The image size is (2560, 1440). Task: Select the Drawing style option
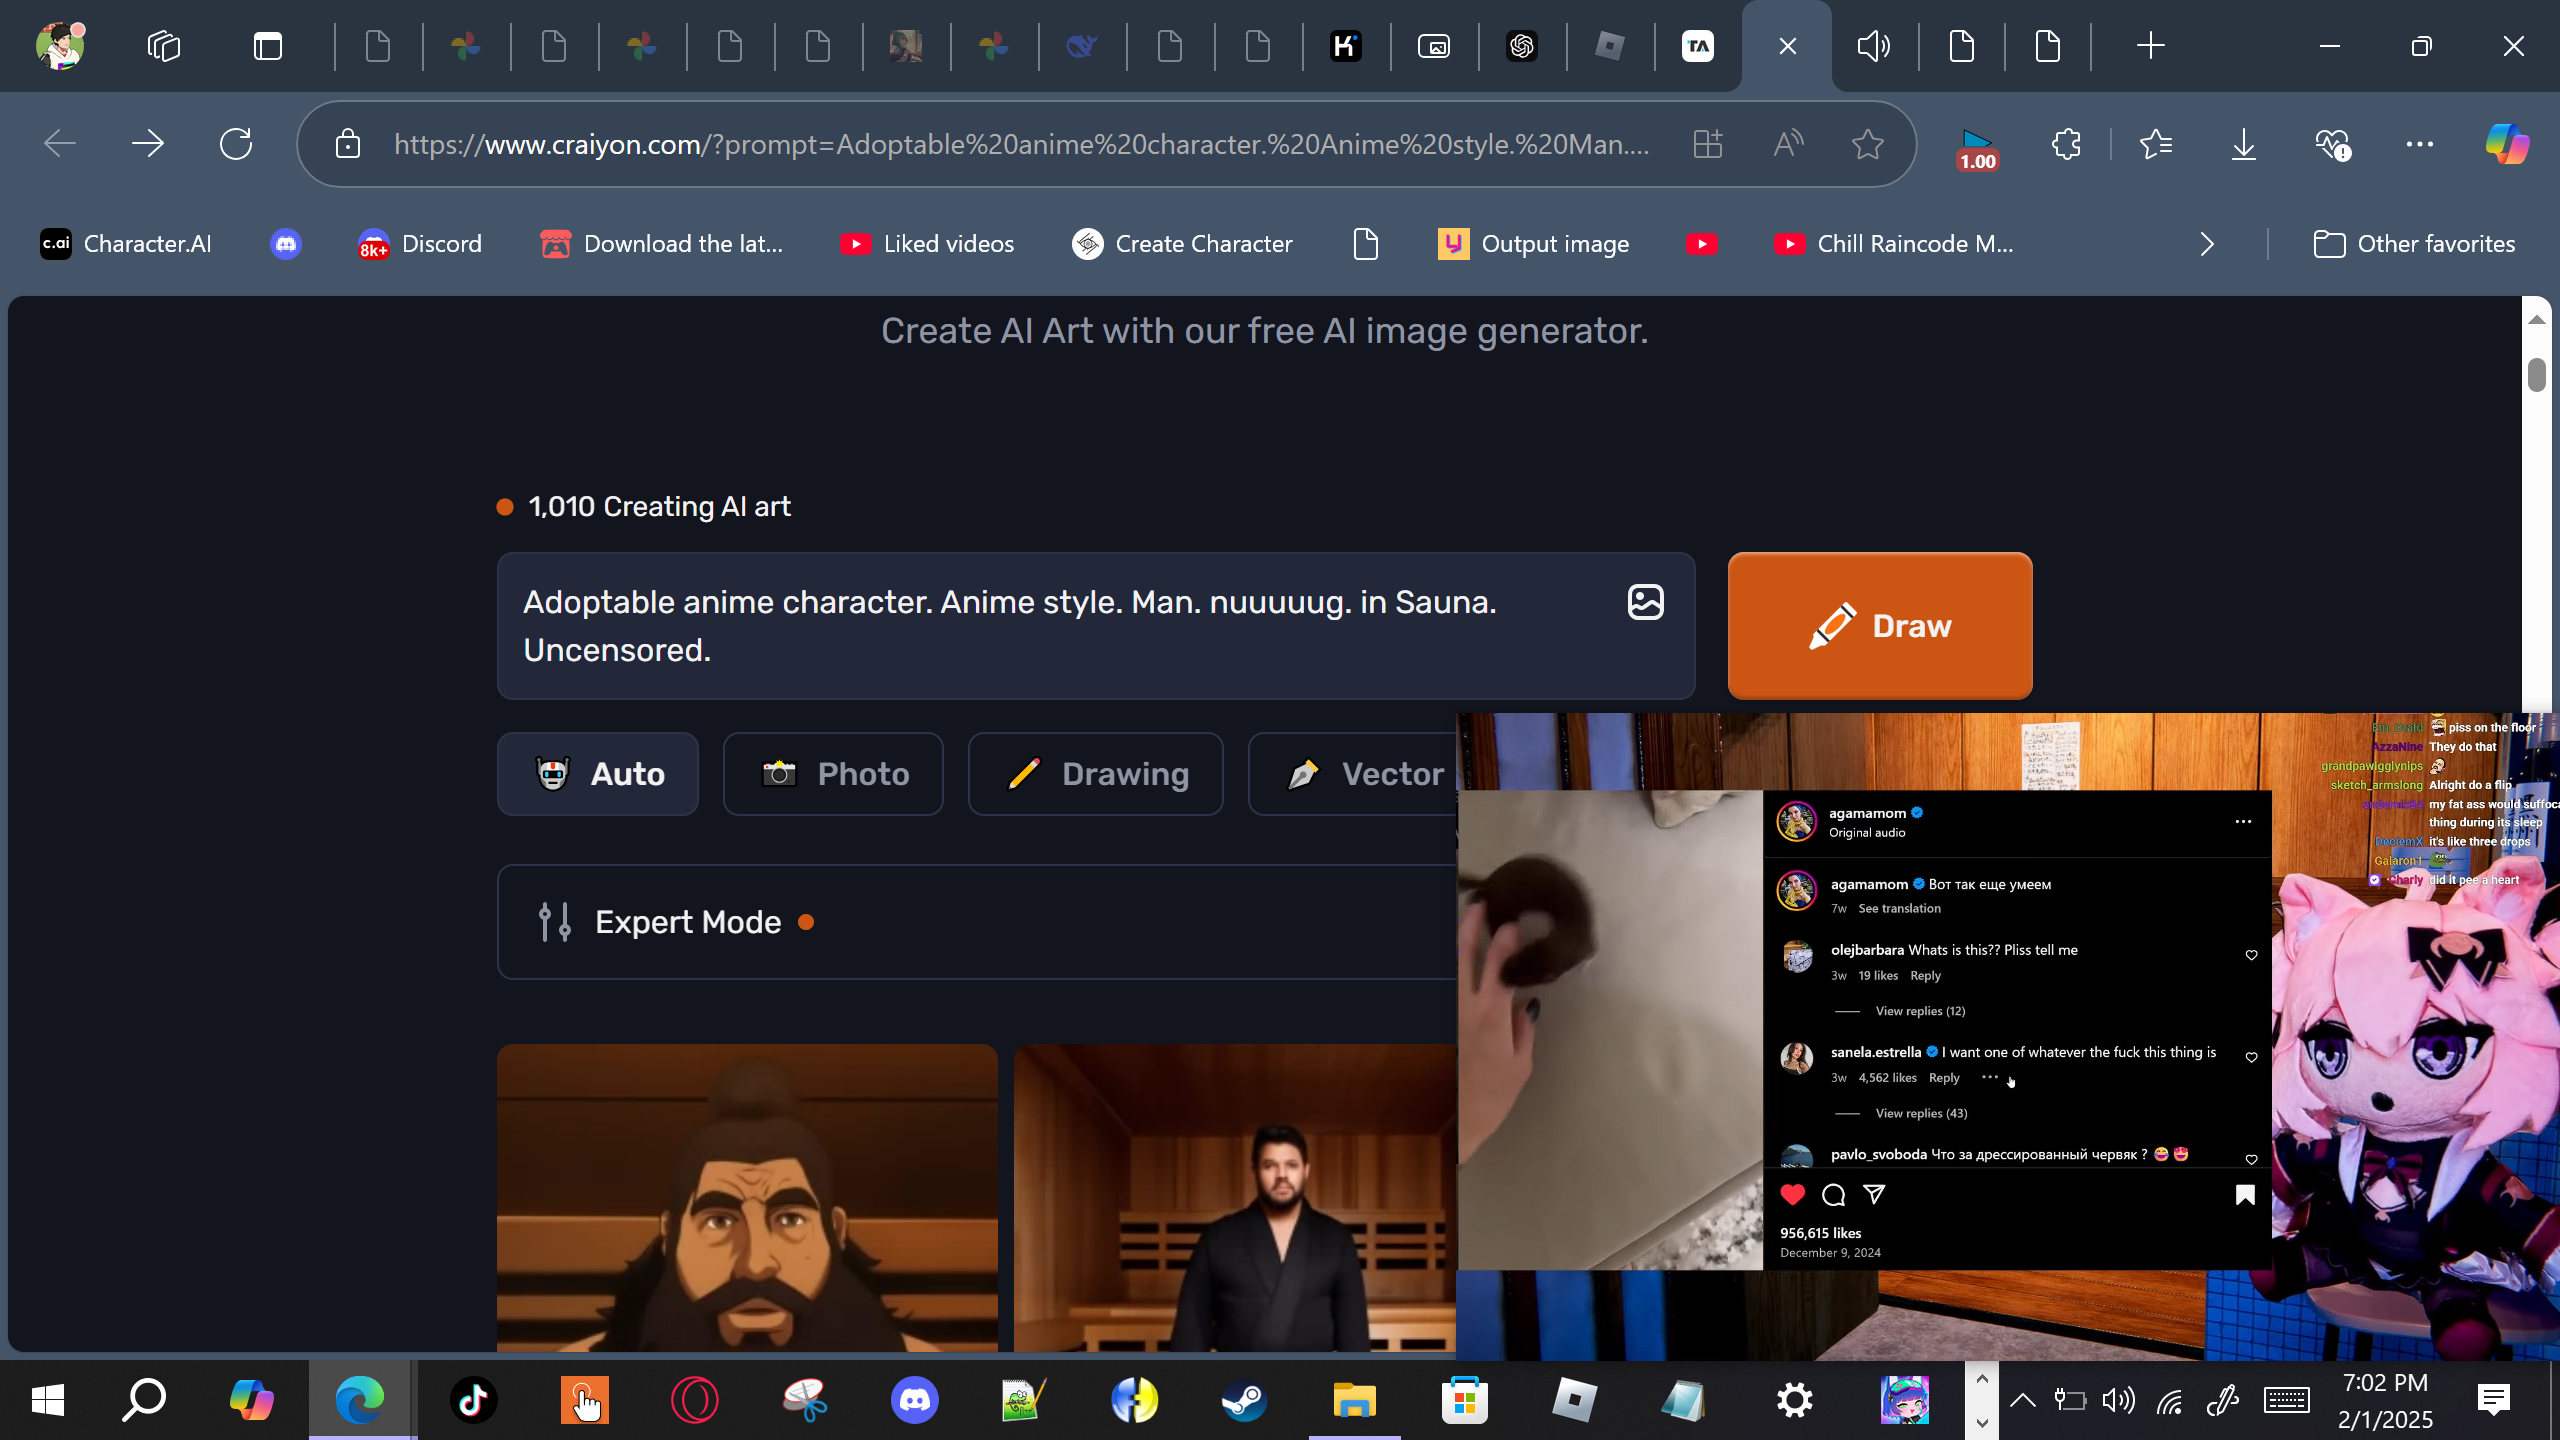[x=1095, y=774]
